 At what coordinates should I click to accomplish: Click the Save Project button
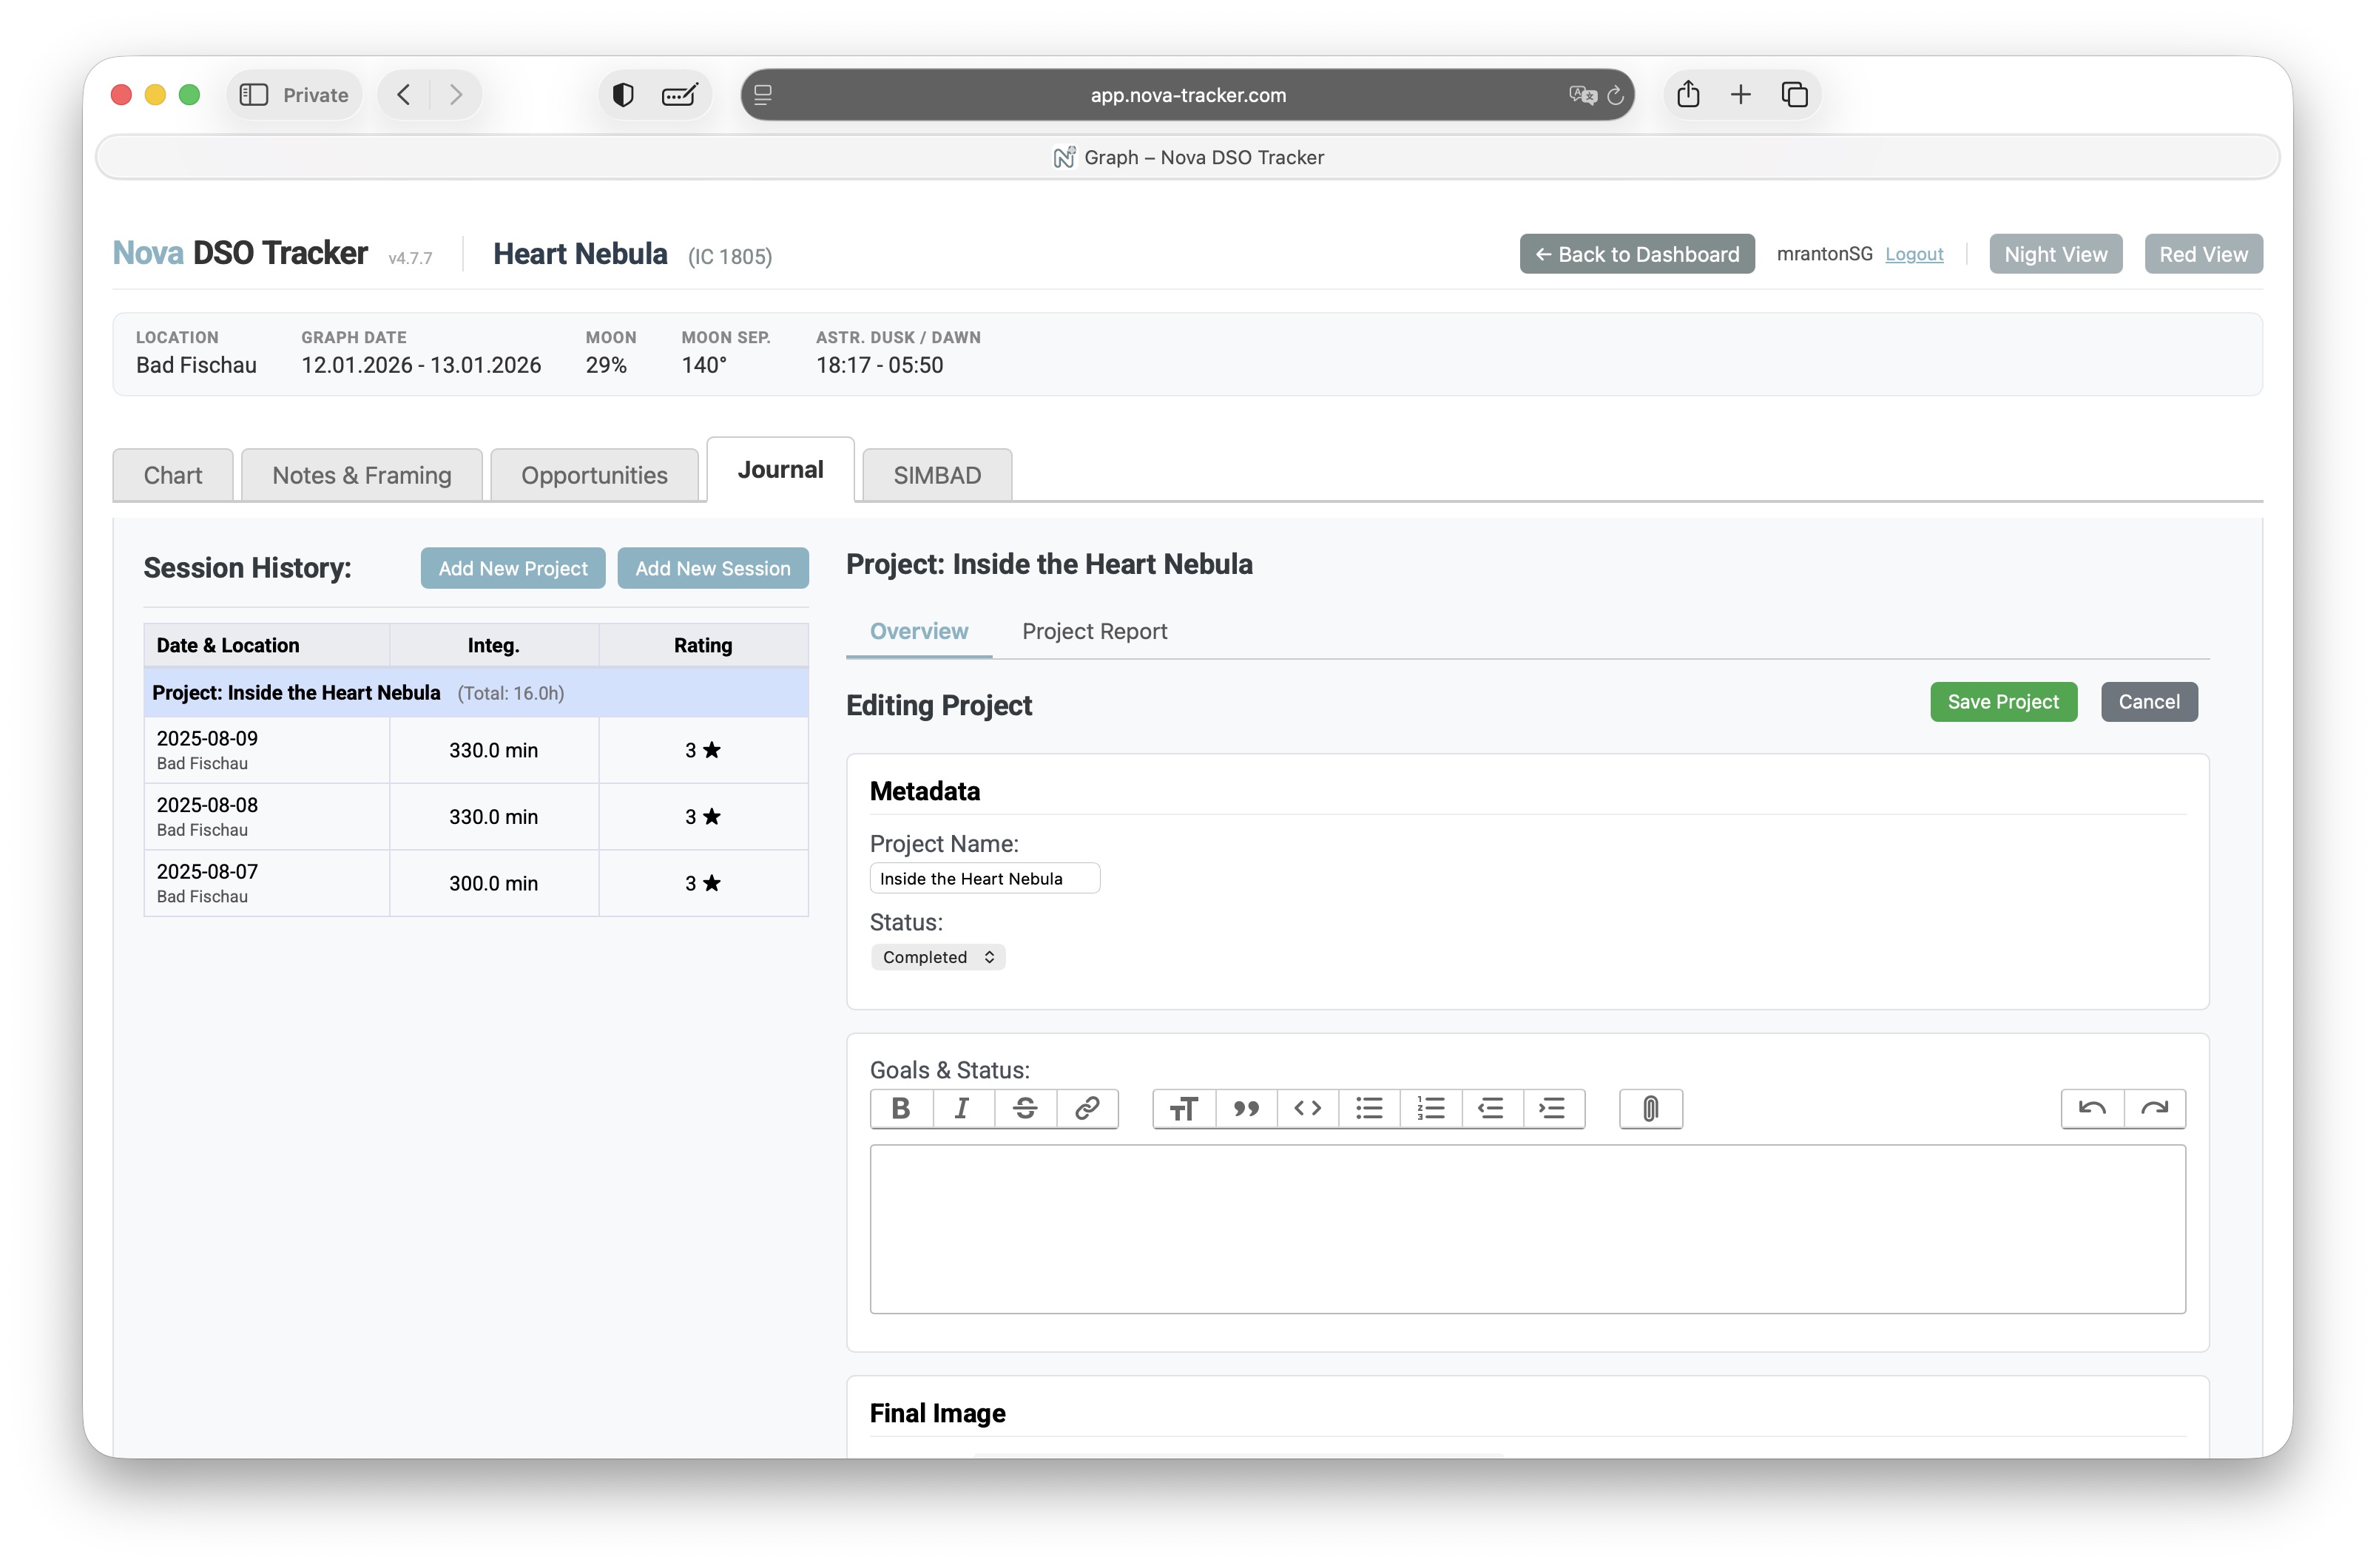pyautogui.click(x=2002, y=702)
